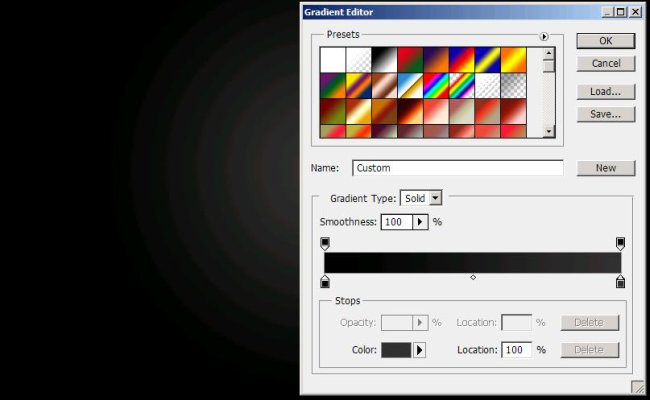The width and height of the screenshot is (650, 400).
Task: Click the New button to create a gradient
Action: (606, 168)
